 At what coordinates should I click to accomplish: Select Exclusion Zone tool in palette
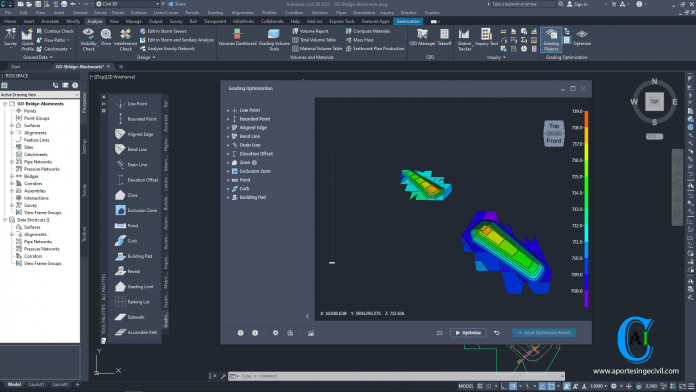[x=136, y=210]
